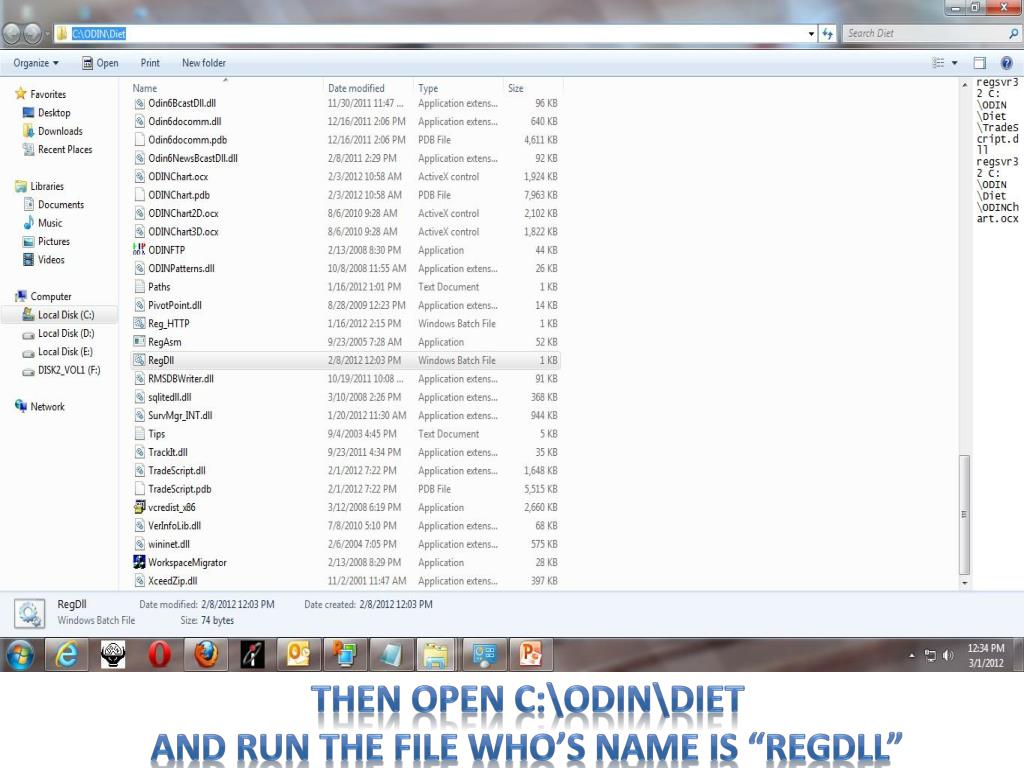The image size is (1024, 768).
Task: Select the ODINChart.pdb file
Action: (x=345, y=195)
